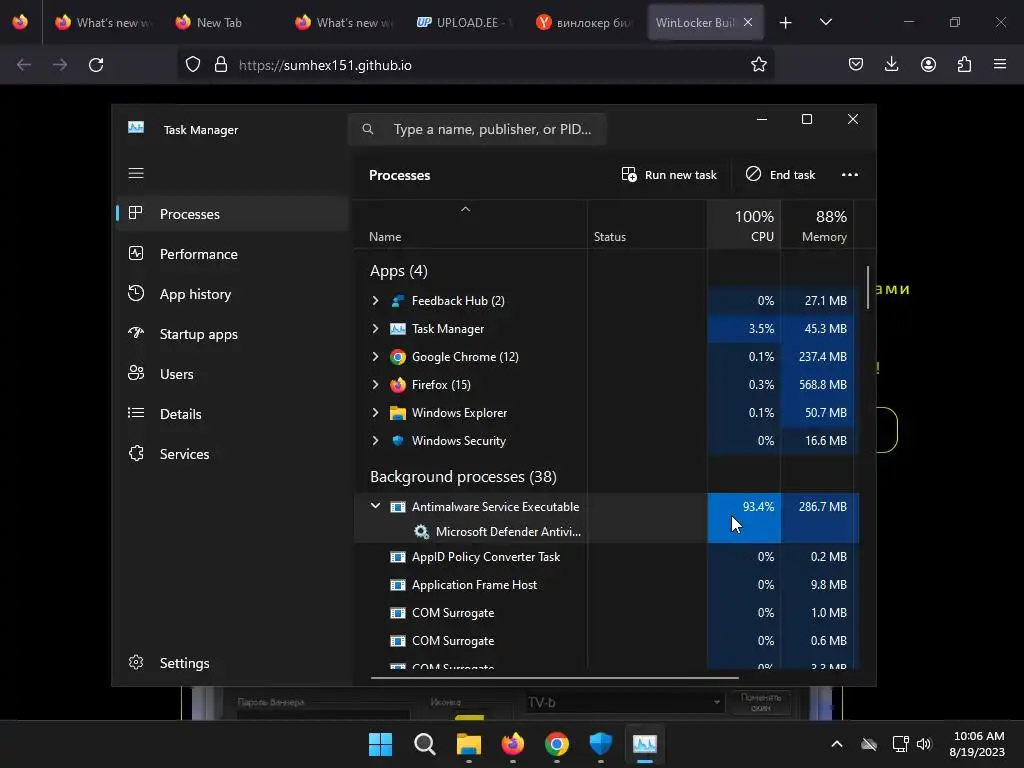This screenshot has width=1024, height=768.
Task: Reload the current page in Firefox
Action: 96,65
